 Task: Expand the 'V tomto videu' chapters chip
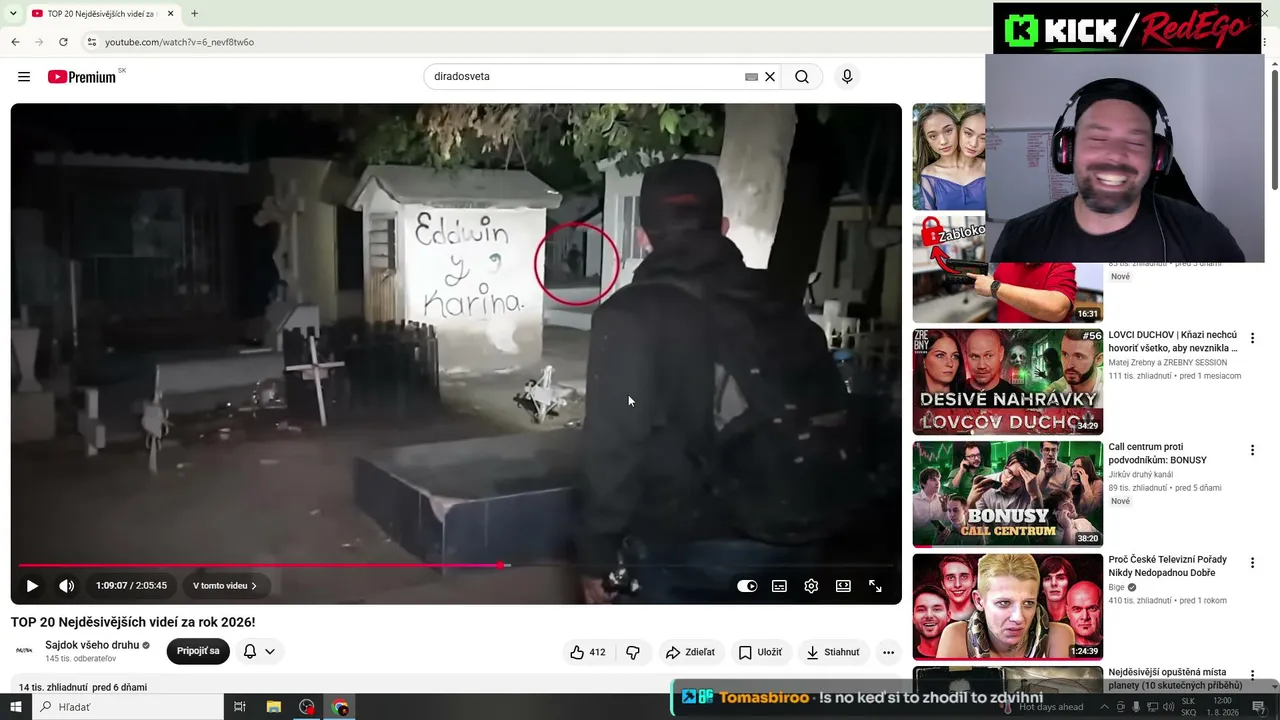(x=225, y=586)
